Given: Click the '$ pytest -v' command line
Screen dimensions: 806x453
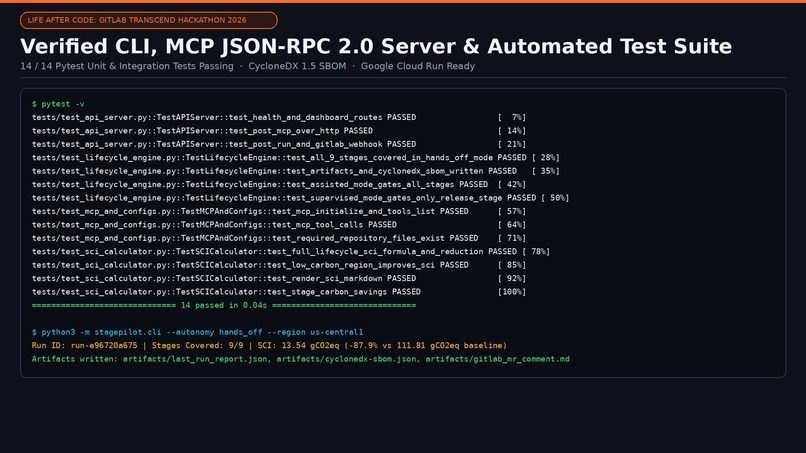Looking at the screenshot, I should pyautogui.click(x=58, y=104).
